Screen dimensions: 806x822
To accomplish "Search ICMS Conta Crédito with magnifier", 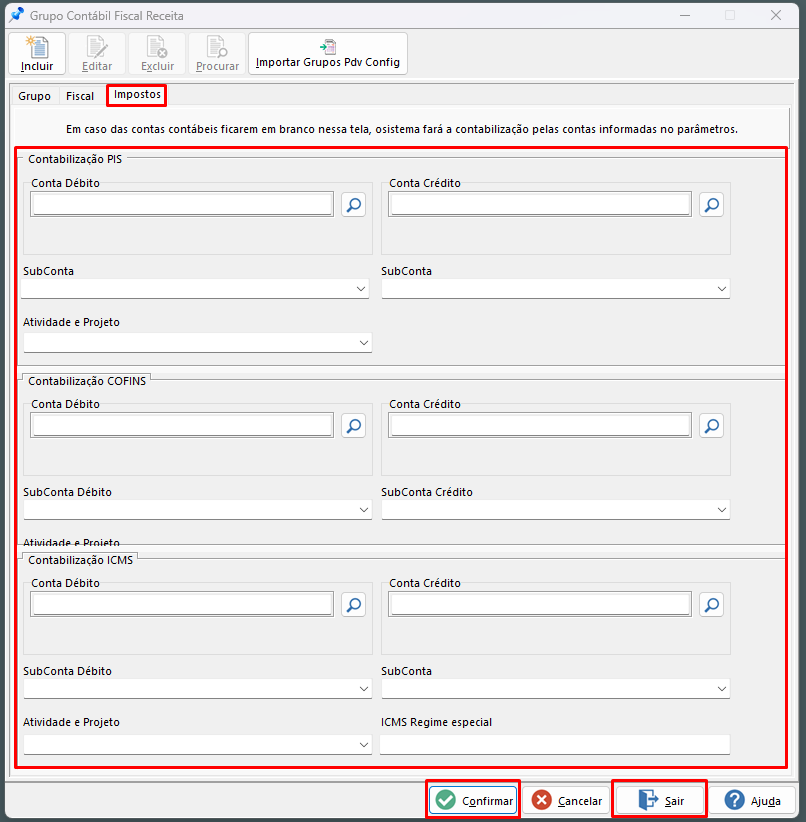I will pyautogui.click(x=712, y=604).
